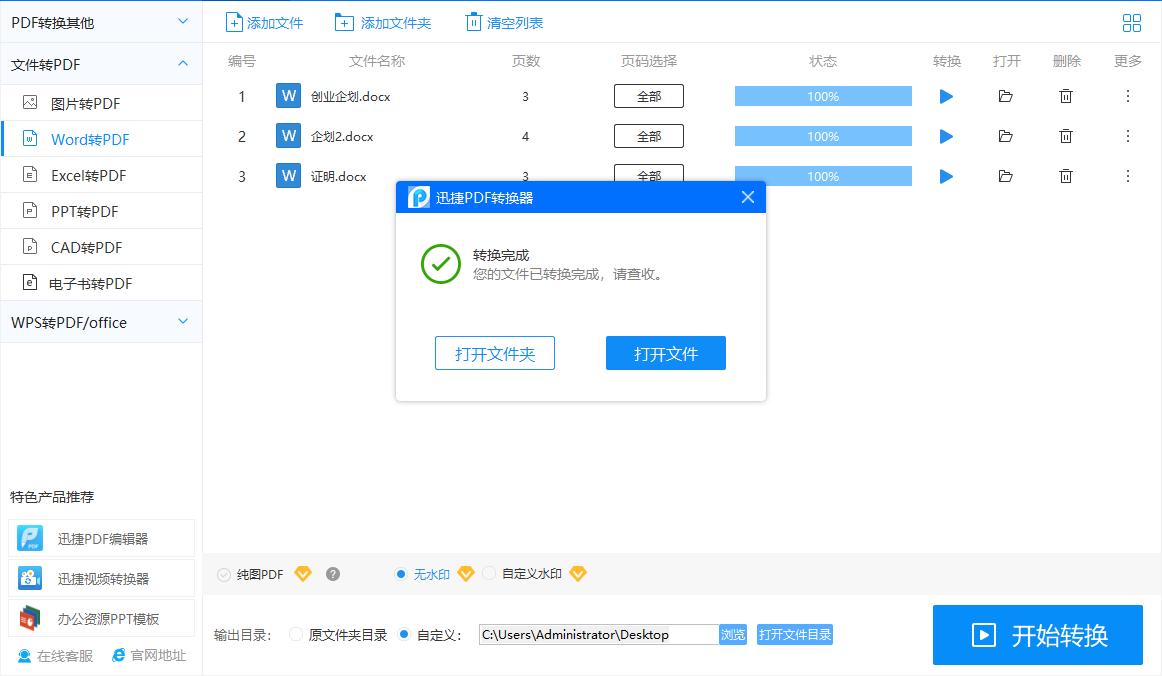The width and height of the screenshot is (1162, 676).
Task: Click the help question mark next to 纯图PDF
Action: [332, 573]
